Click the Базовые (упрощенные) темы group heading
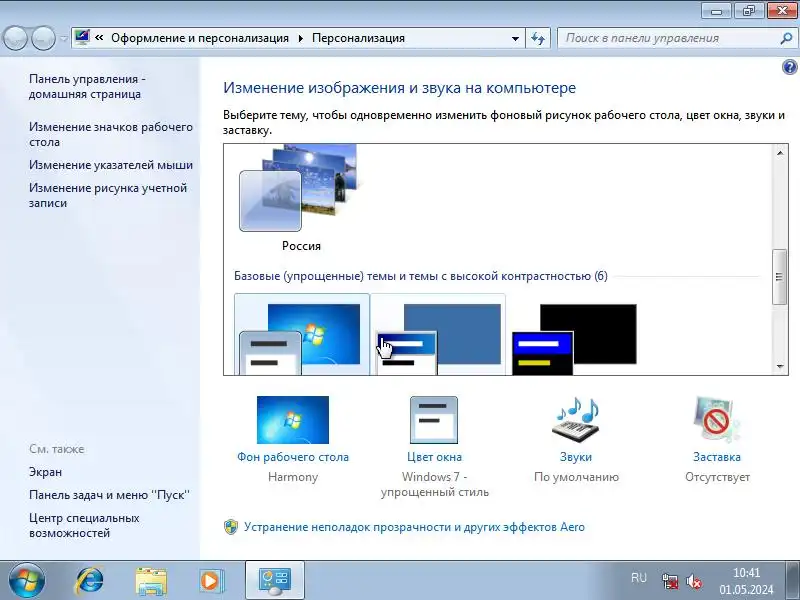 point(420,276)
